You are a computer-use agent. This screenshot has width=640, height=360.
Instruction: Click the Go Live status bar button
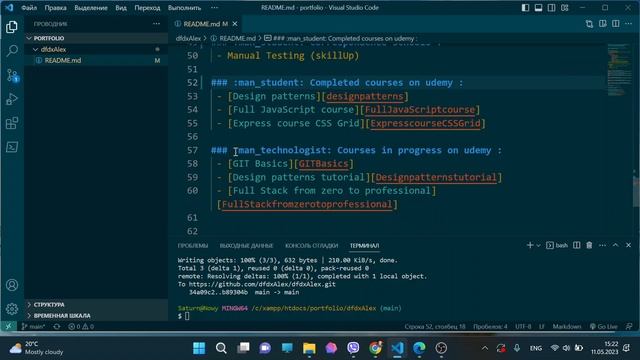(604, 326)
